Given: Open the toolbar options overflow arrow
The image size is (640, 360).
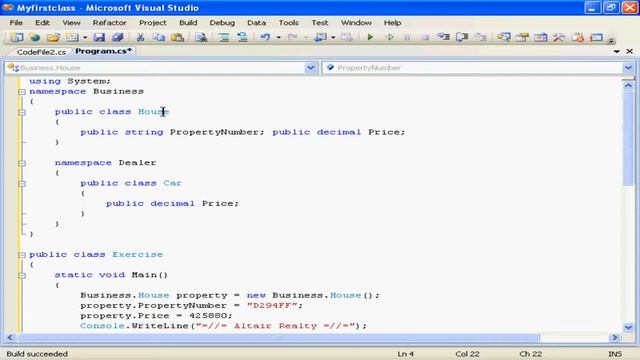Looking at the screenshot, I should click(x=611, y=40).
